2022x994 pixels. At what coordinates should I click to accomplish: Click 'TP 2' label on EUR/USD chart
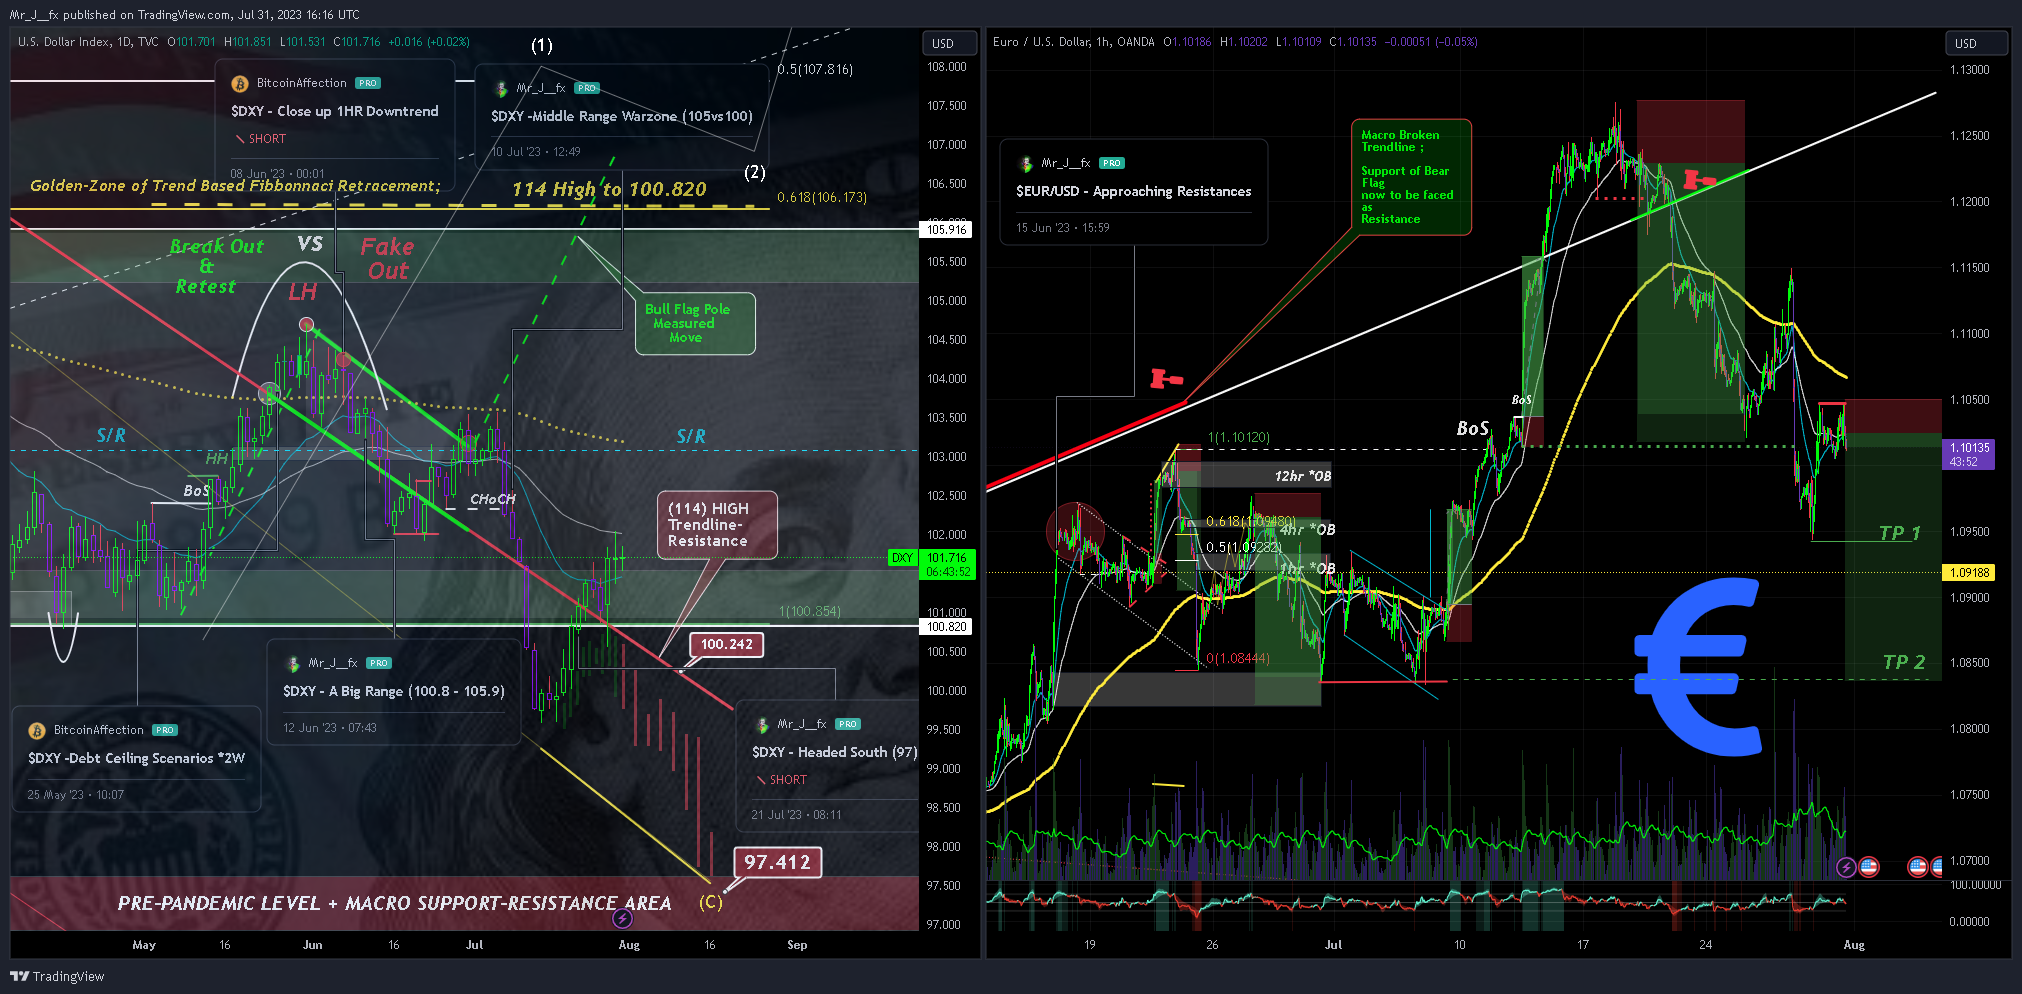[1903, 662]
